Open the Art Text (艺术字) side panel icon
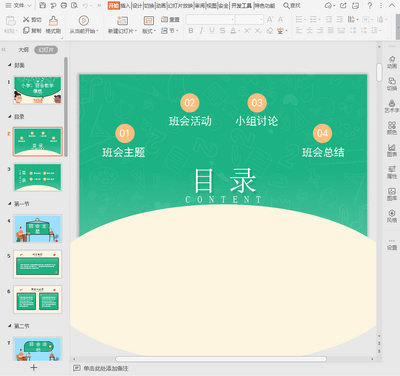The width and height of the screenshot is (400, 376). click(392, 106)
